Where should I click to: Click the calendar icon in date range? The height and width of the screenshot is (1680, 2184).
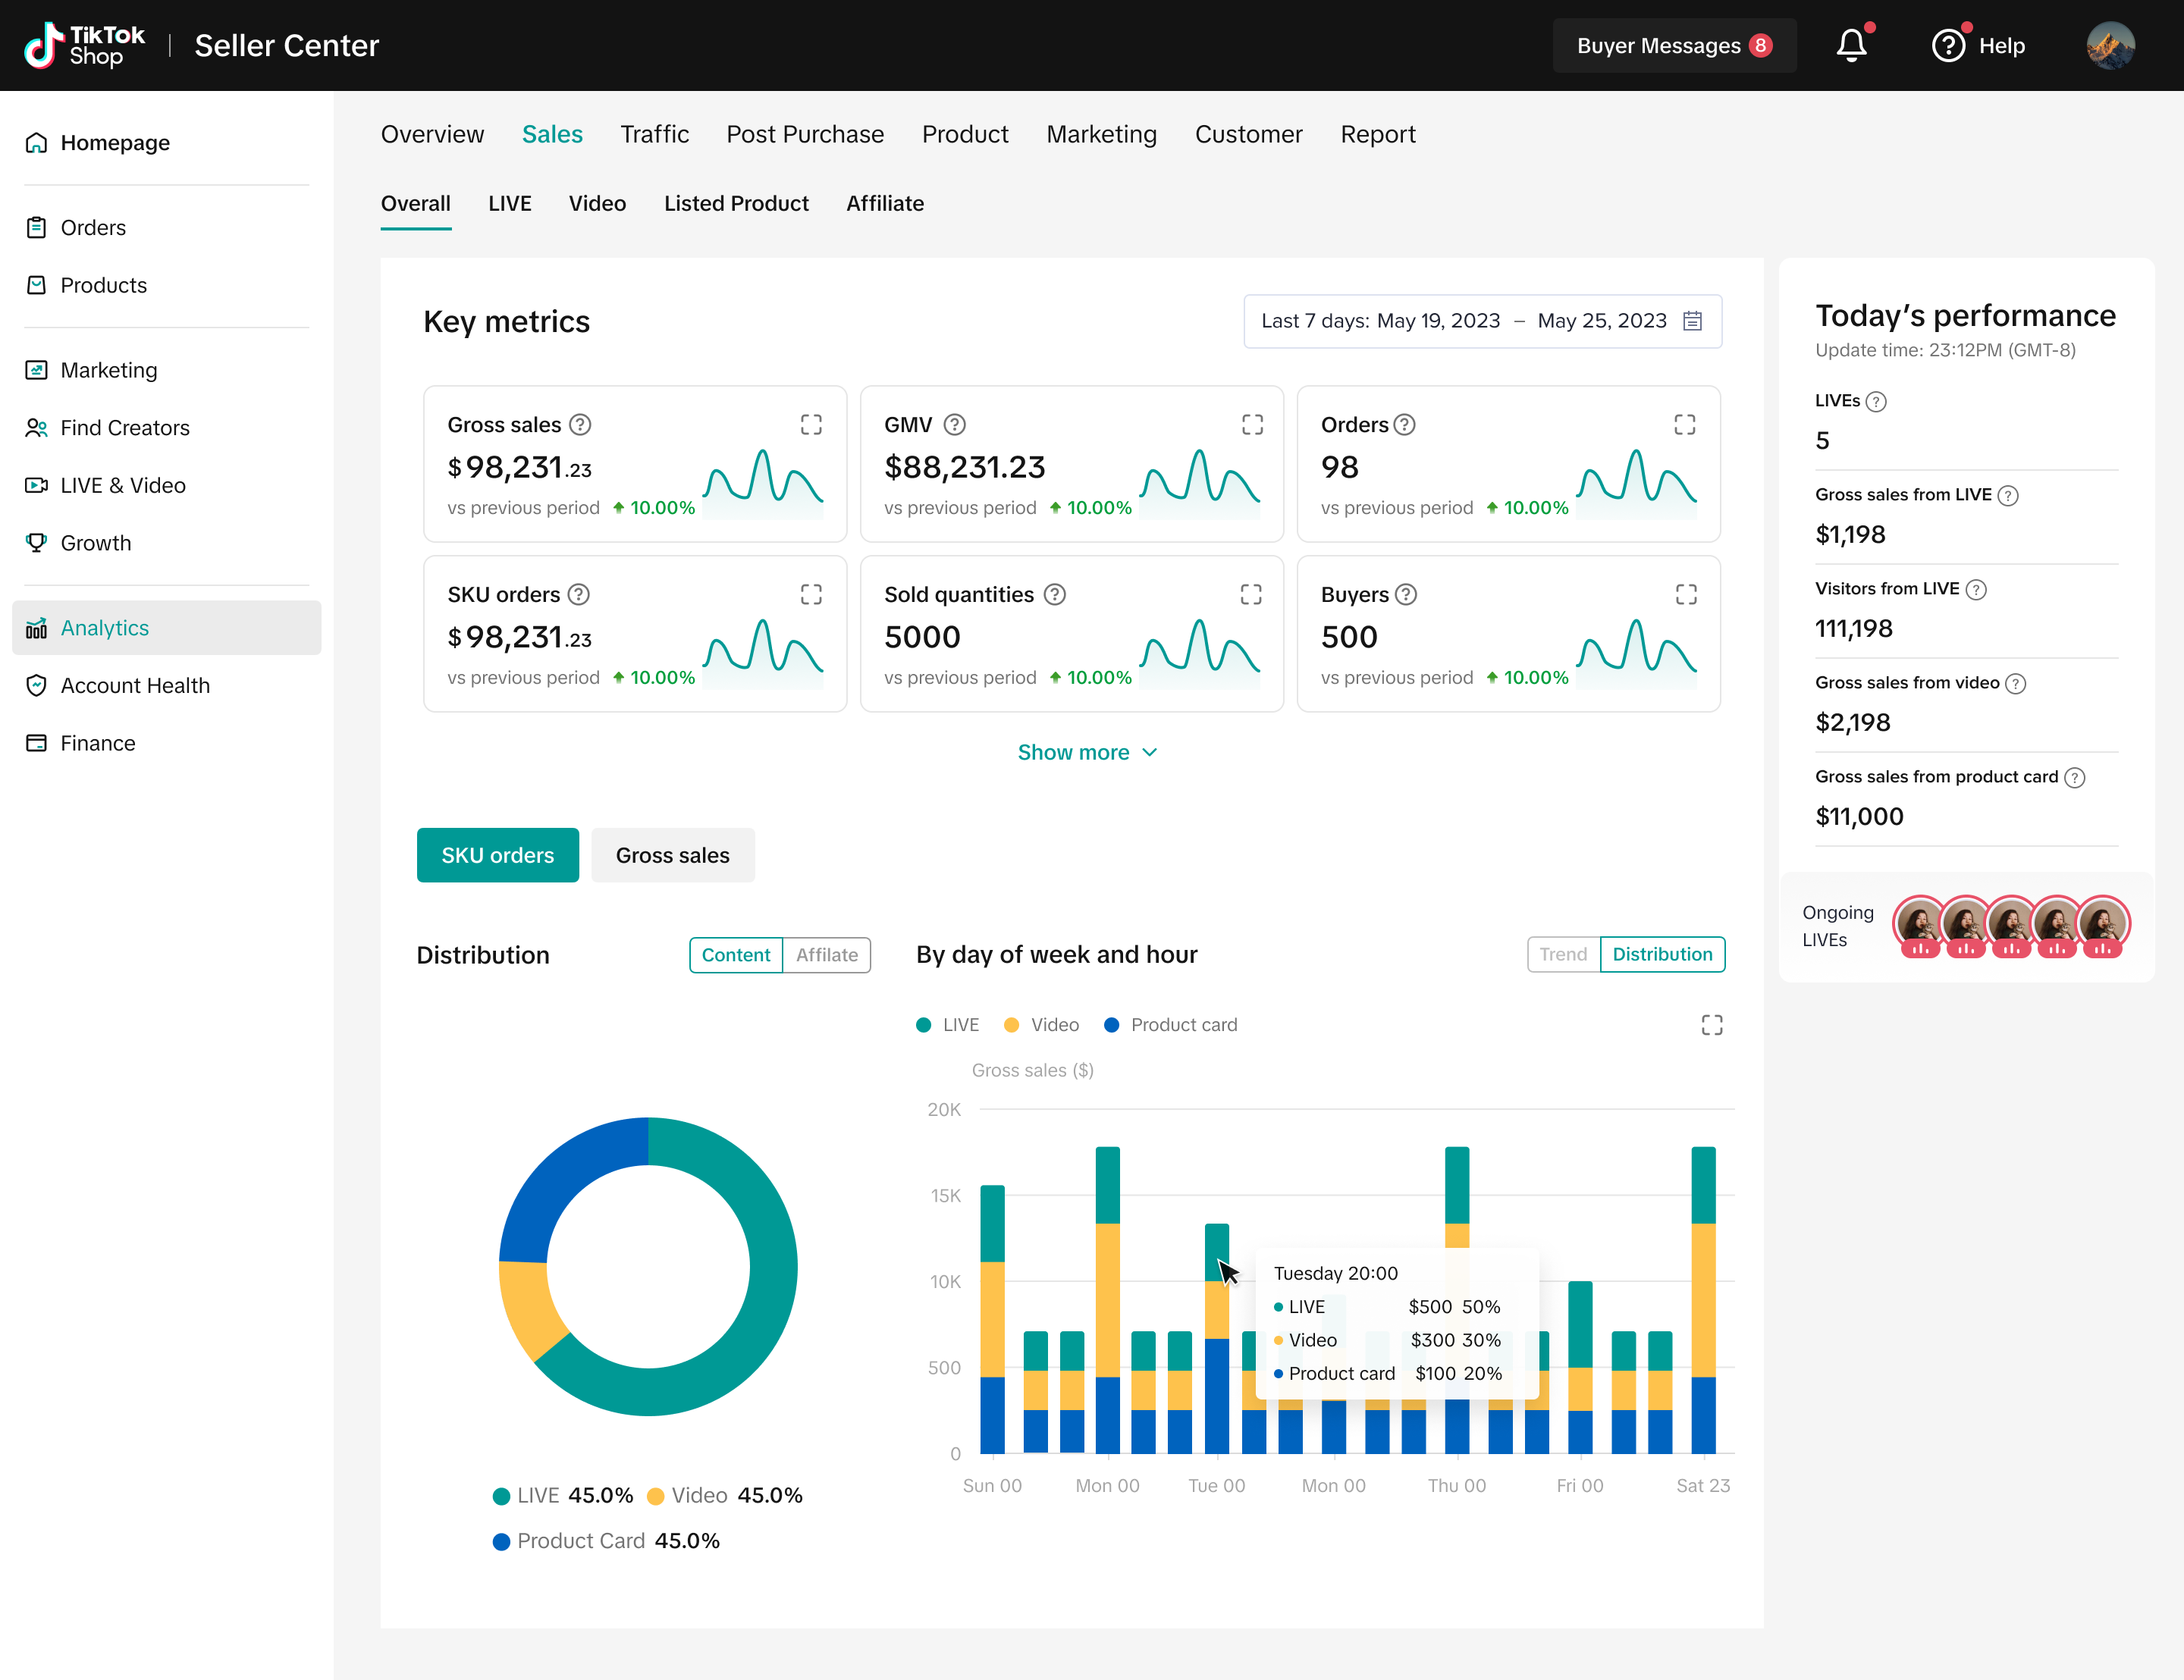(x=1693, y=321)
